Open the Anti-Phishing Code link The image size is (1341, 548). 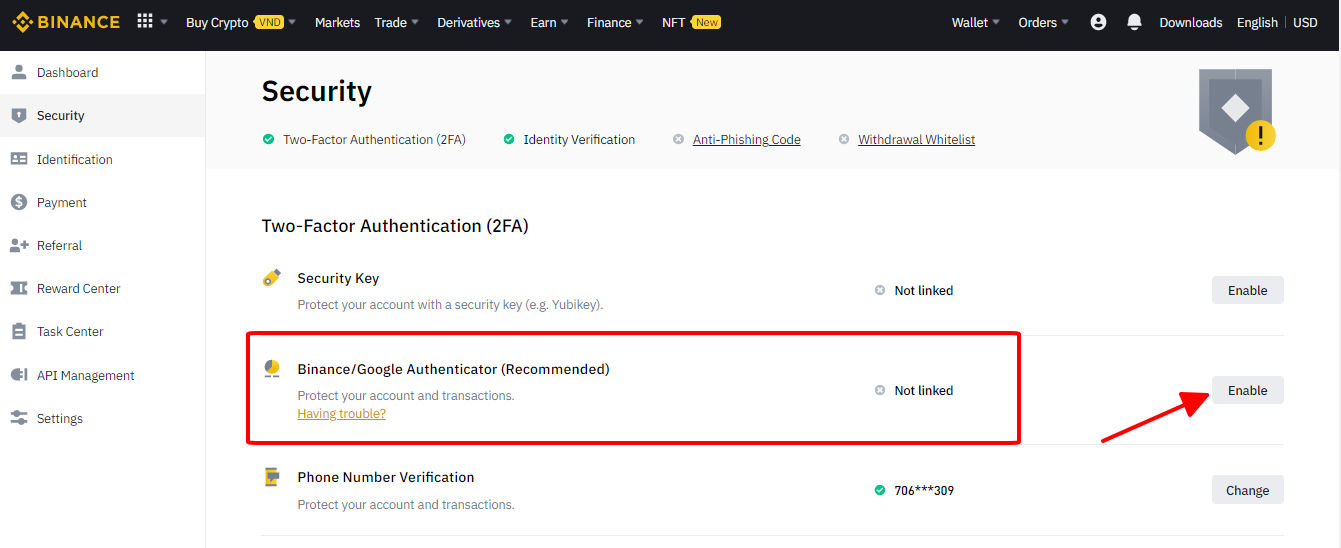click(x=747, y=139)
